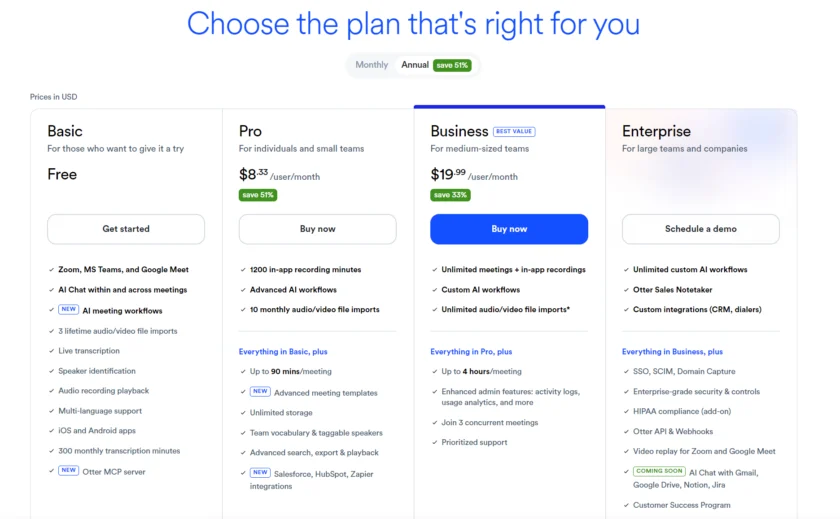The height and width of the screenshot is (519, 840).
Task: Click the COMING SOON badge in Enterprise
Action: pyautogui.click(x=659, y=471)
